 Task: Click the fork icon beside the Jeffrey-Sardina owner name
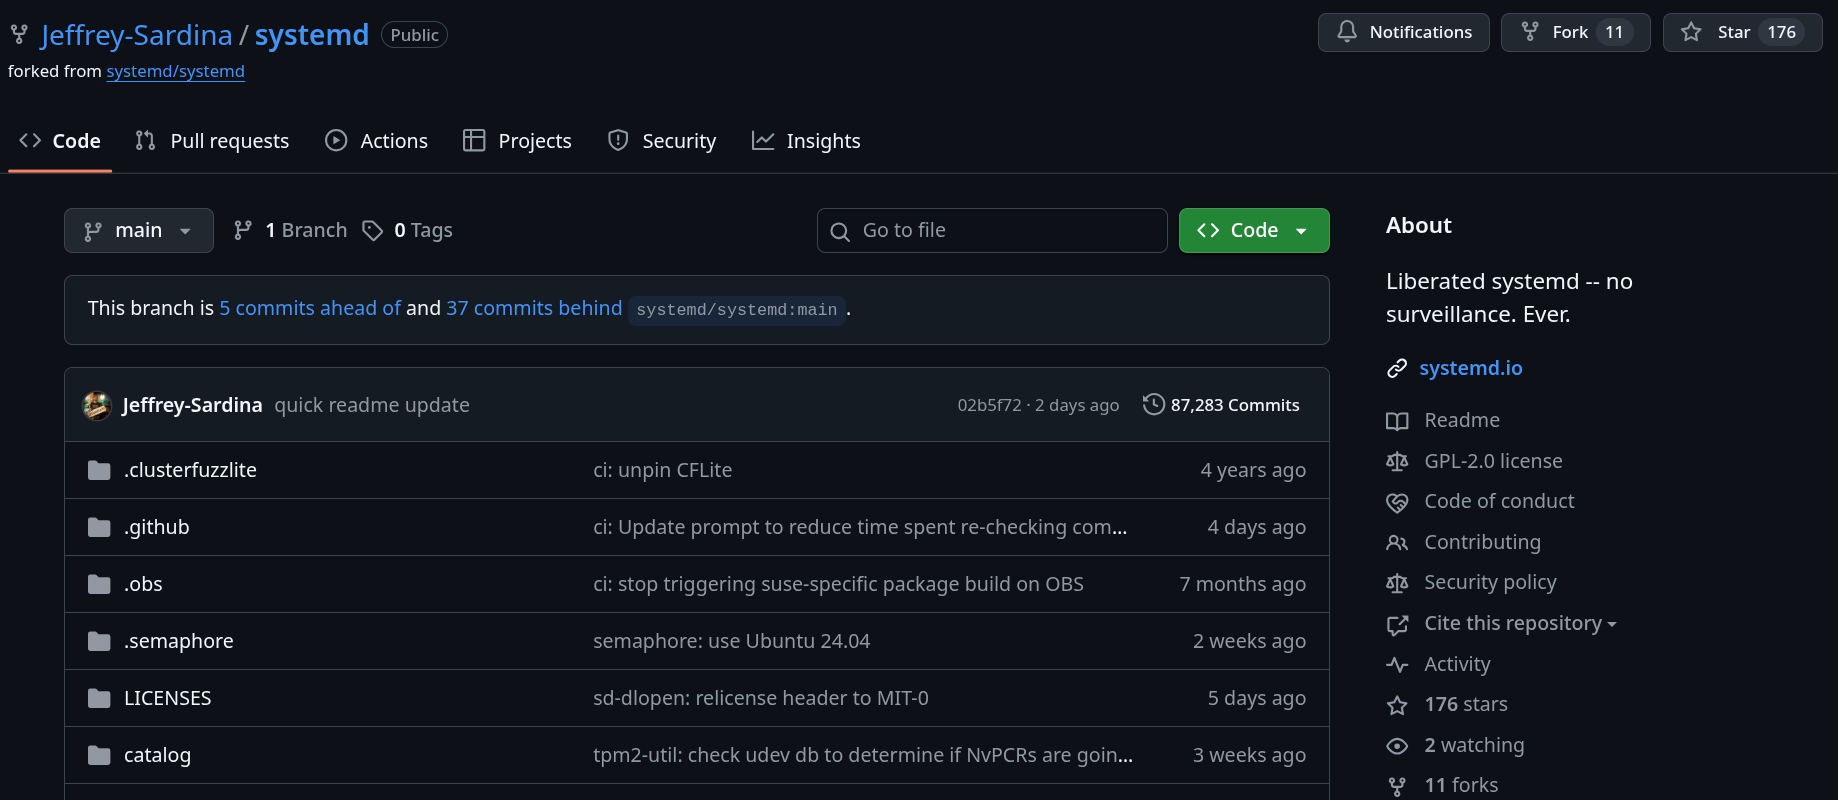[x=19, y=35]
